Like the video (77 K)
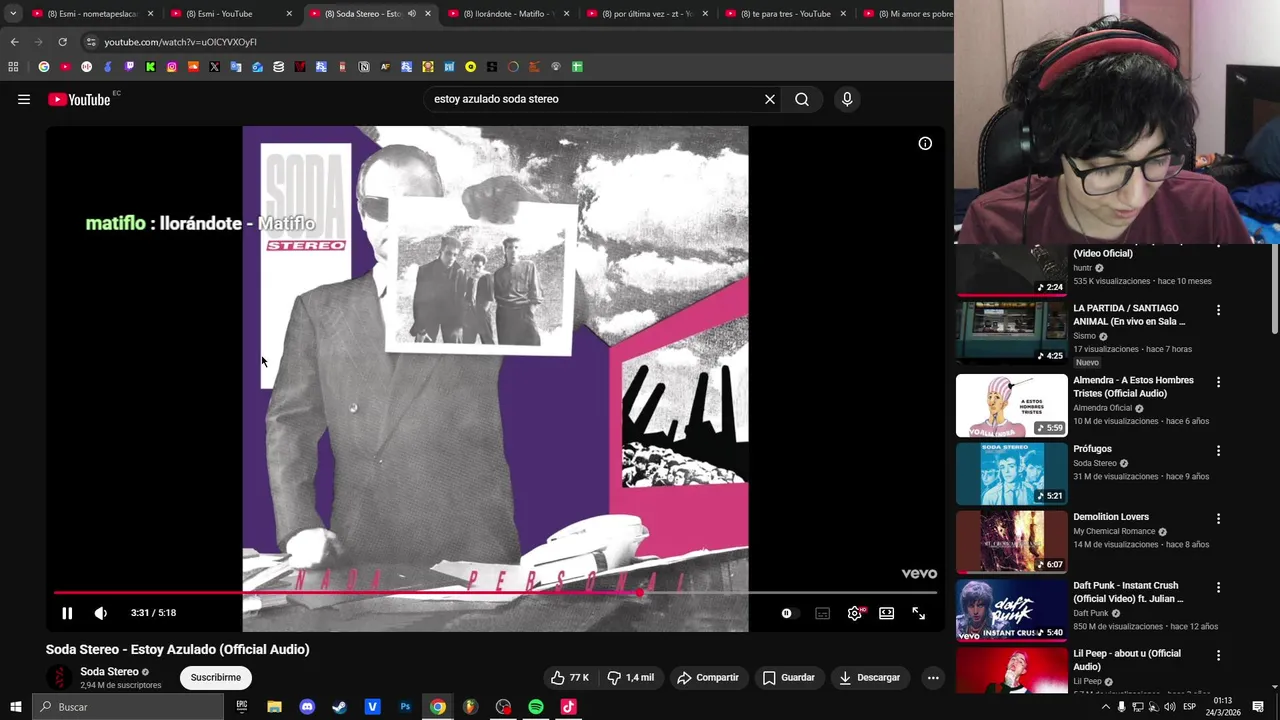This screenshot has width=1280, height=720. point(570,677)
